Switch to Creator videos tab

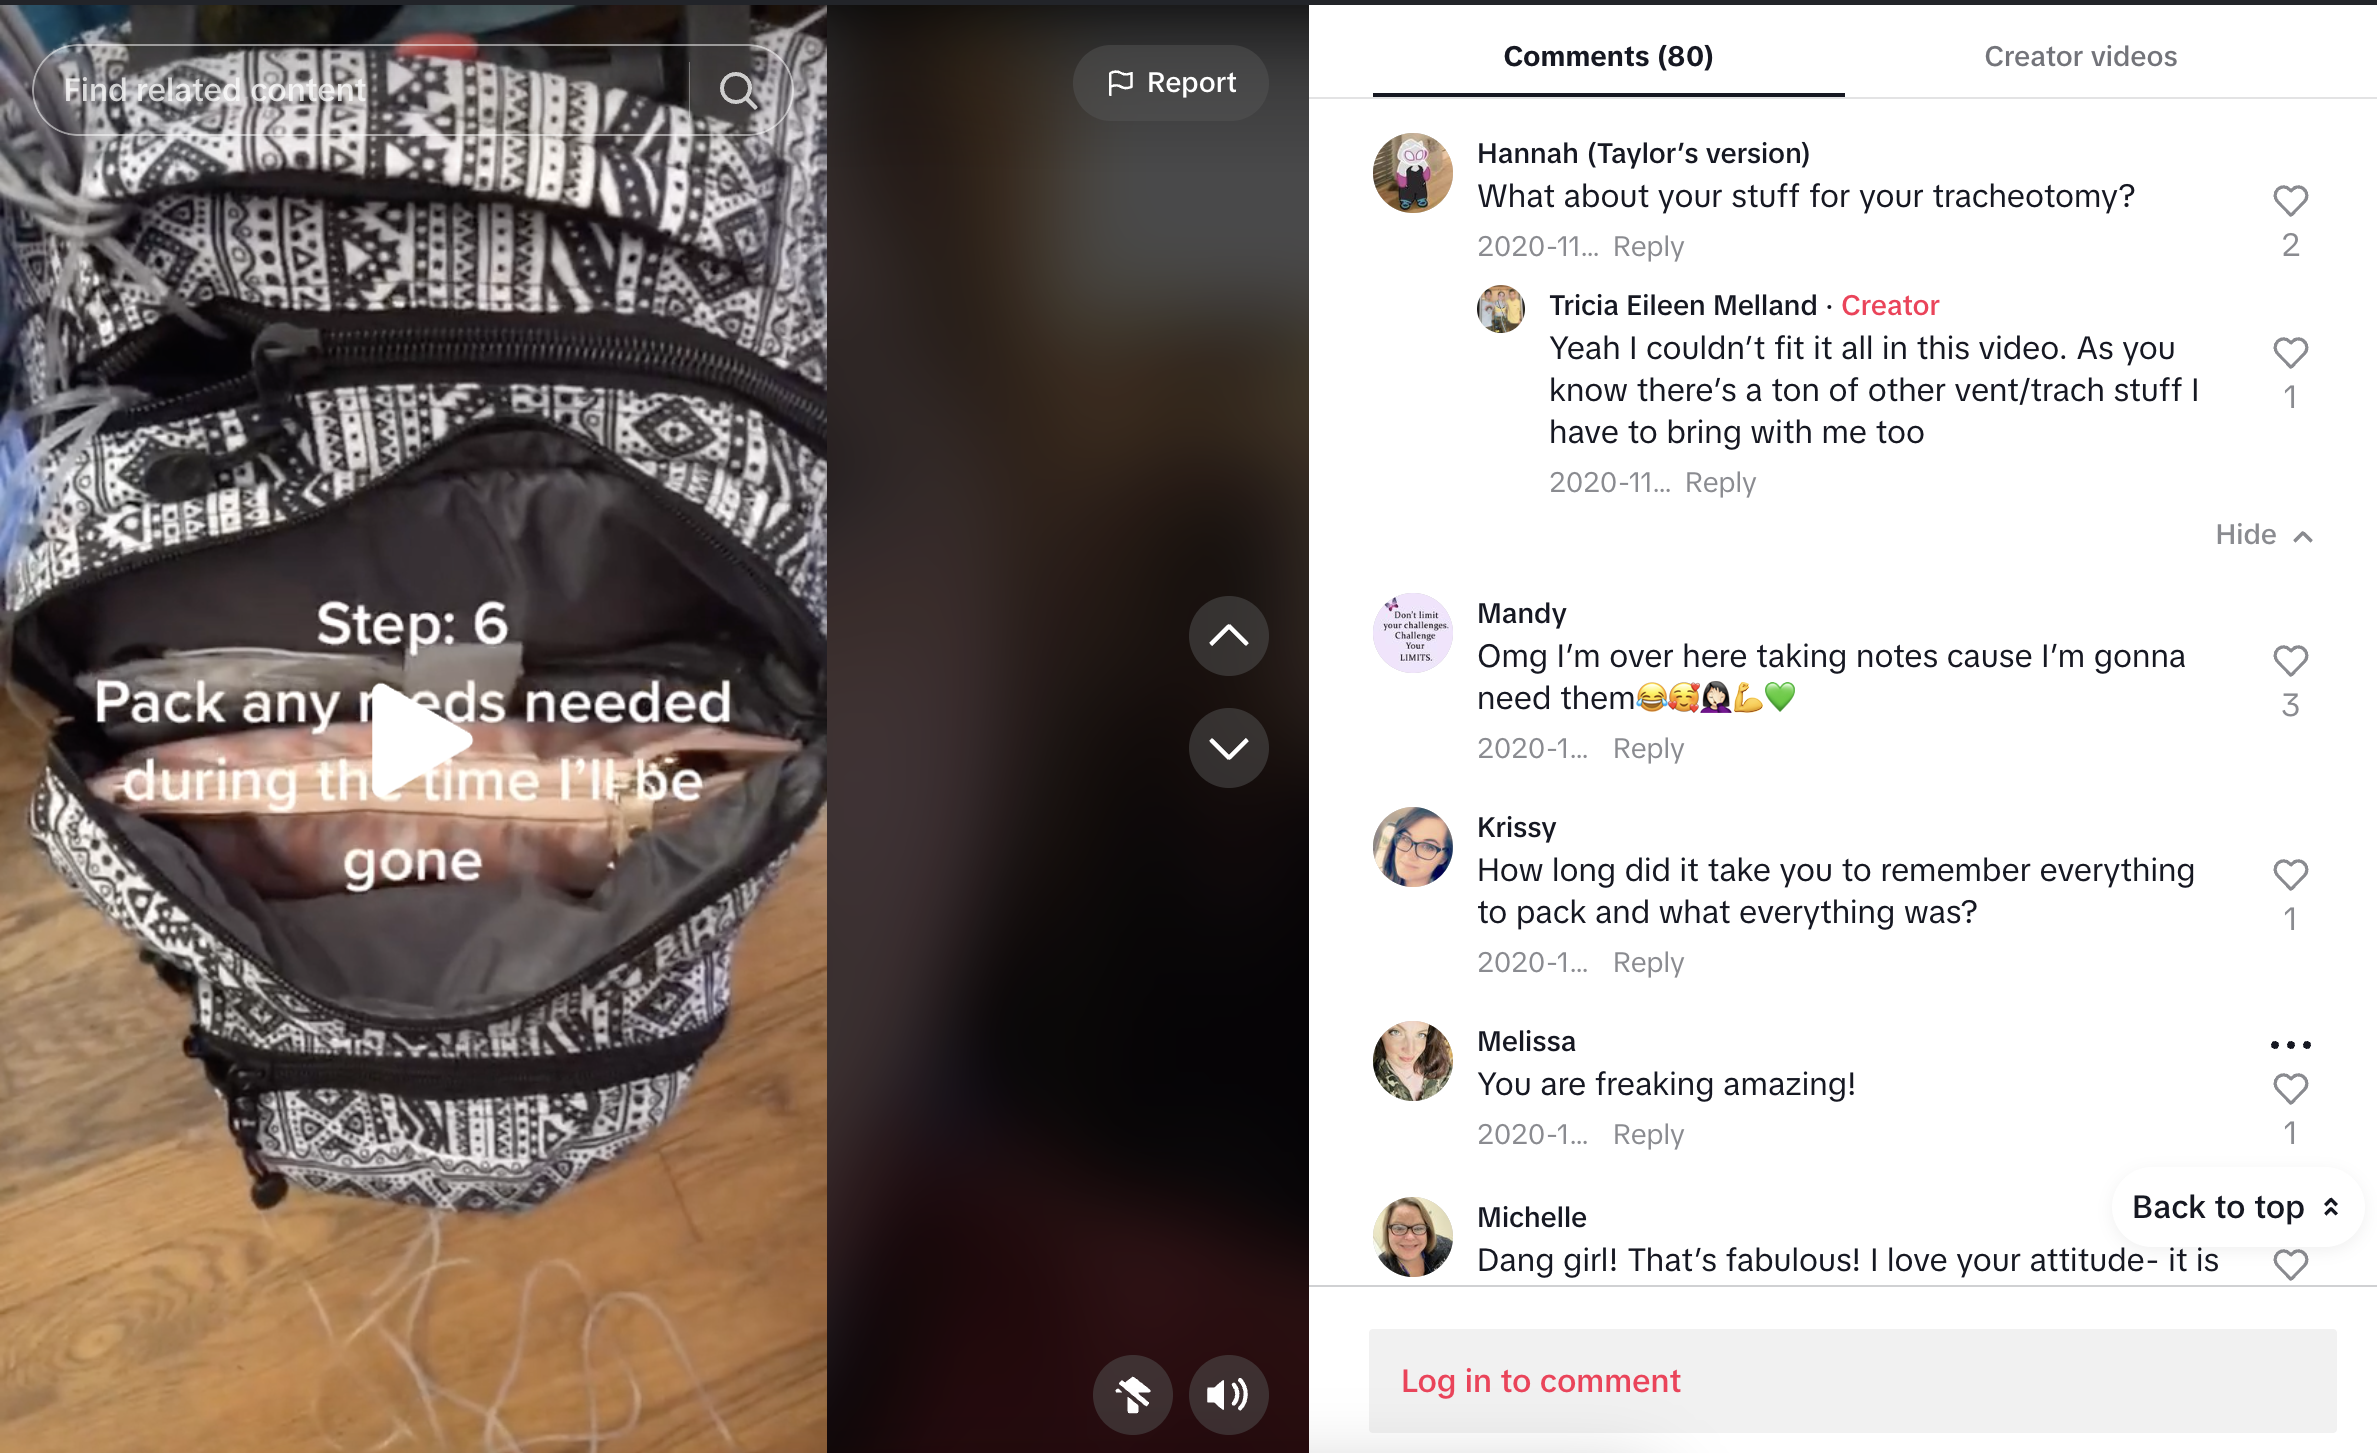2080,56
